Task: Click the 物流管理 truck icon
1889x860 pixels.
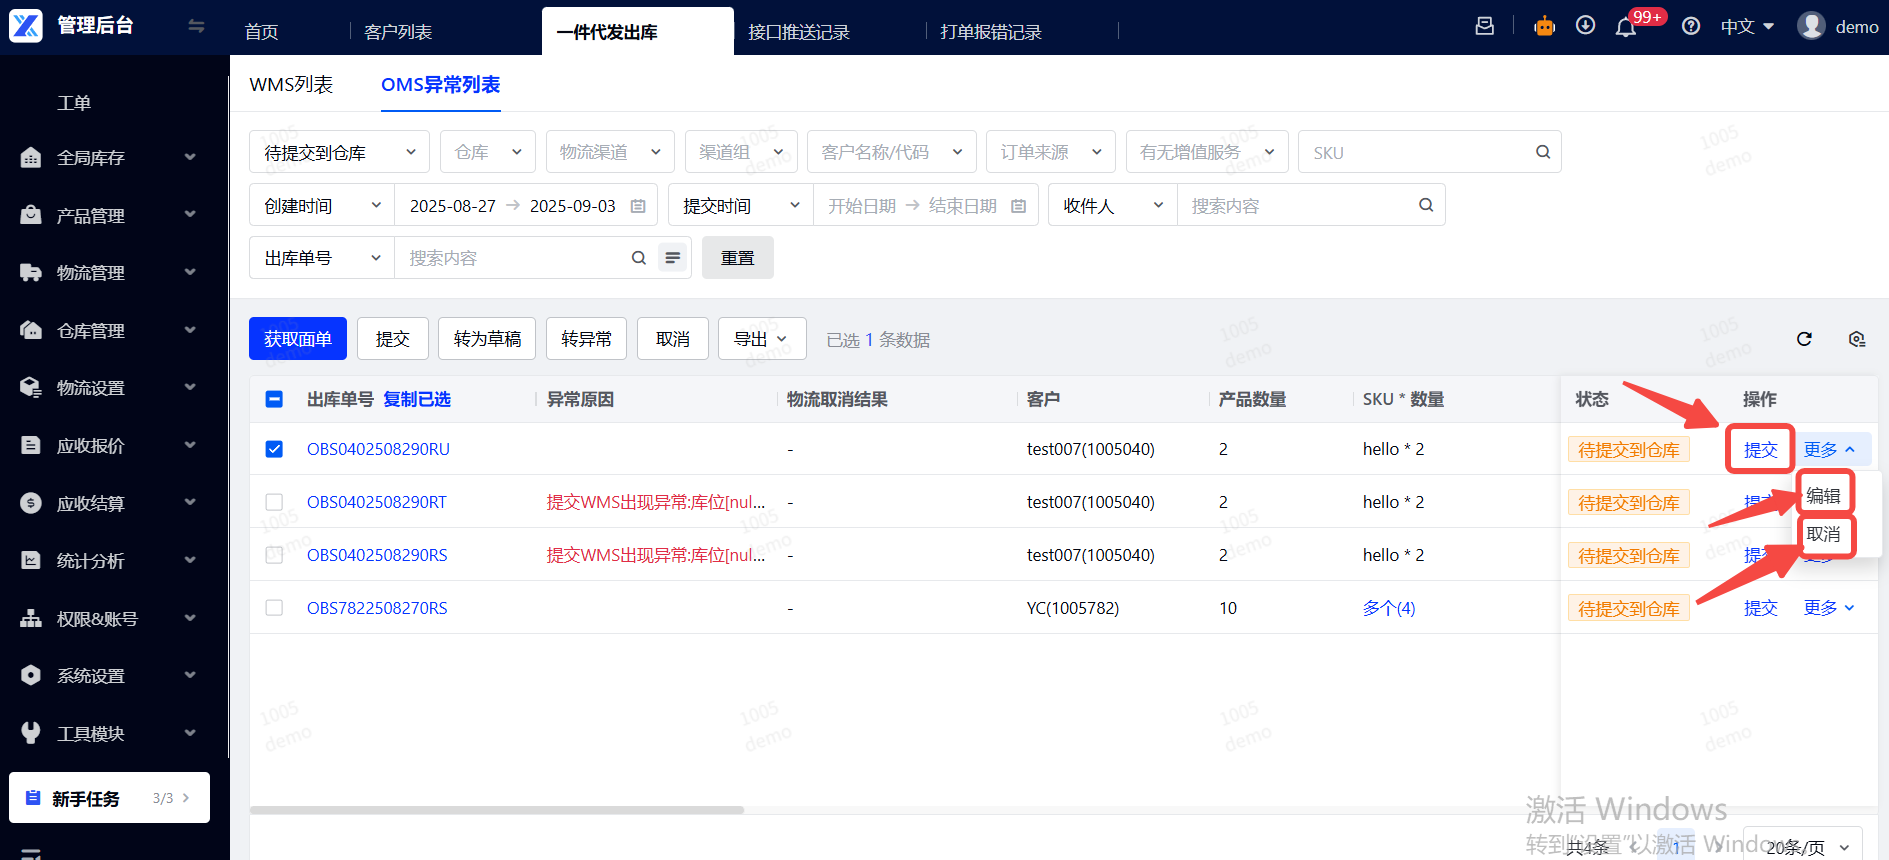Action: pos(31,272)
